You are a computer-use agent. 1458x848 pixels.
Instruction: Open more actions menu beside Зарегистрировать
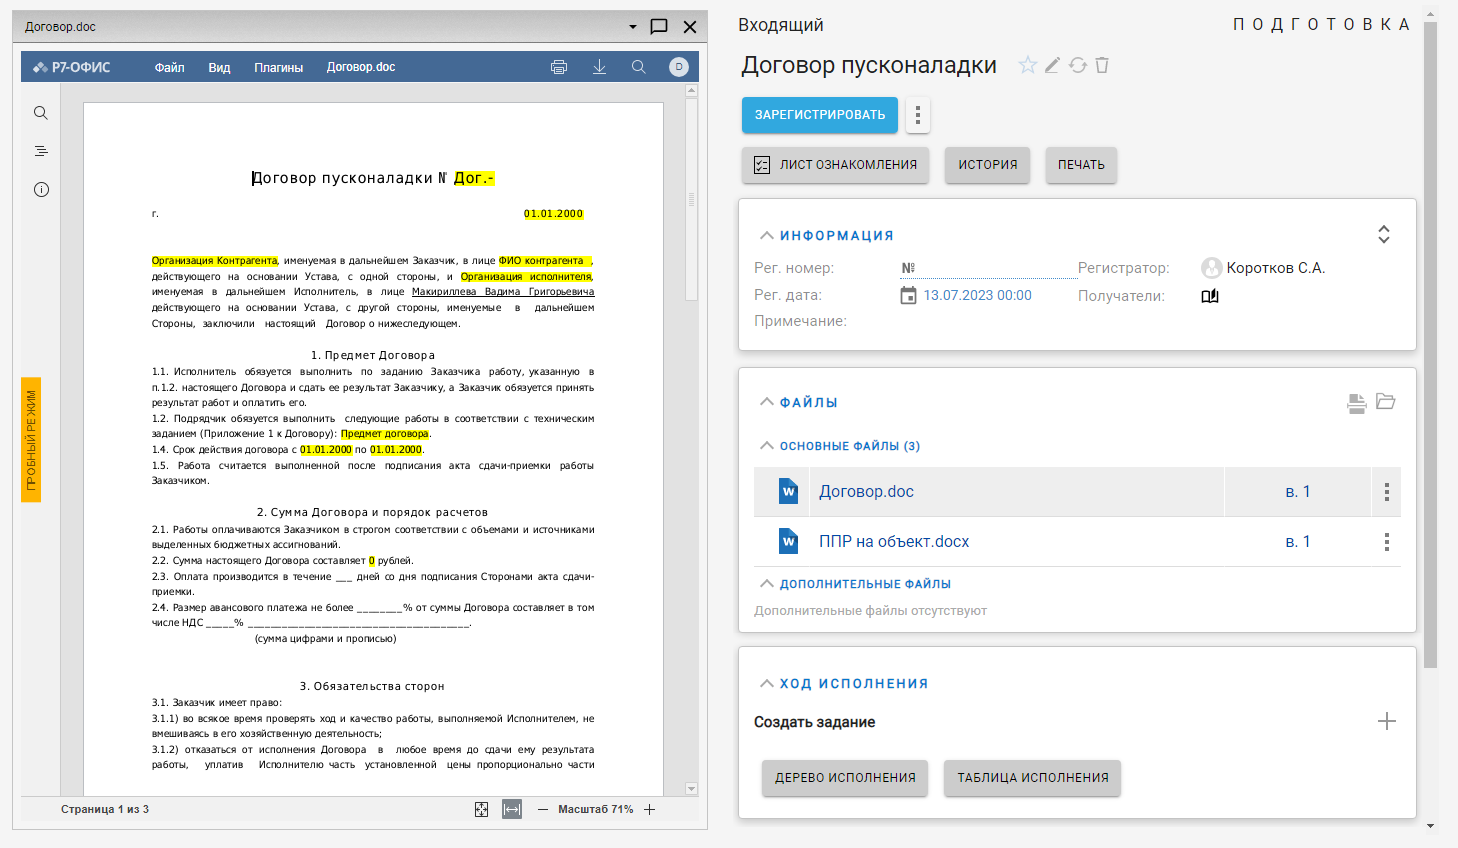tap(918, 115)
